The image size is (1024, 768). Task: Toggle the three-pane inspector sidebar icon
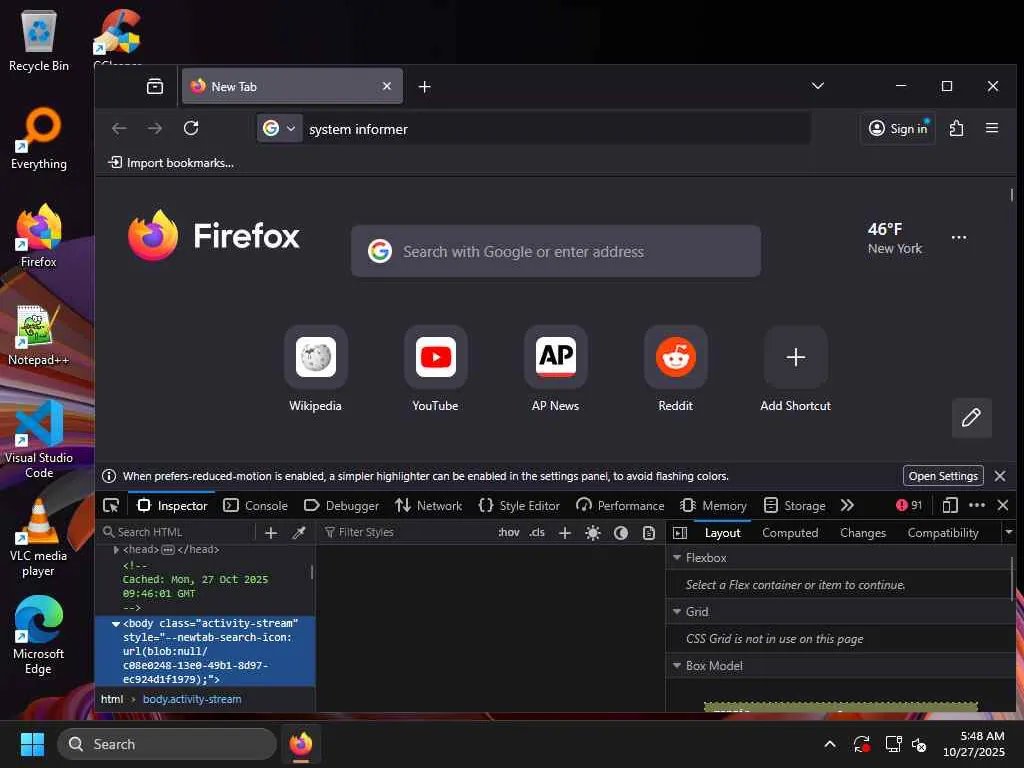click(680, 533)
